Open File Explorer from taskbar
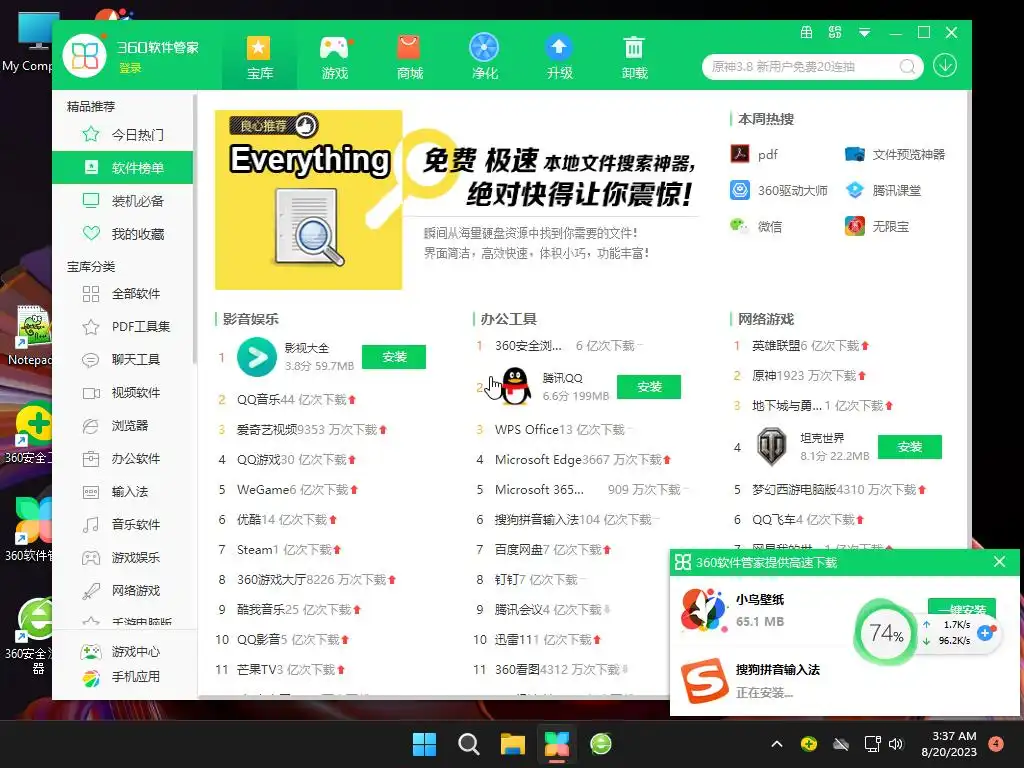Image resolution: width=1024 pixels, height=768 pixels. click(x=513, y=744)
